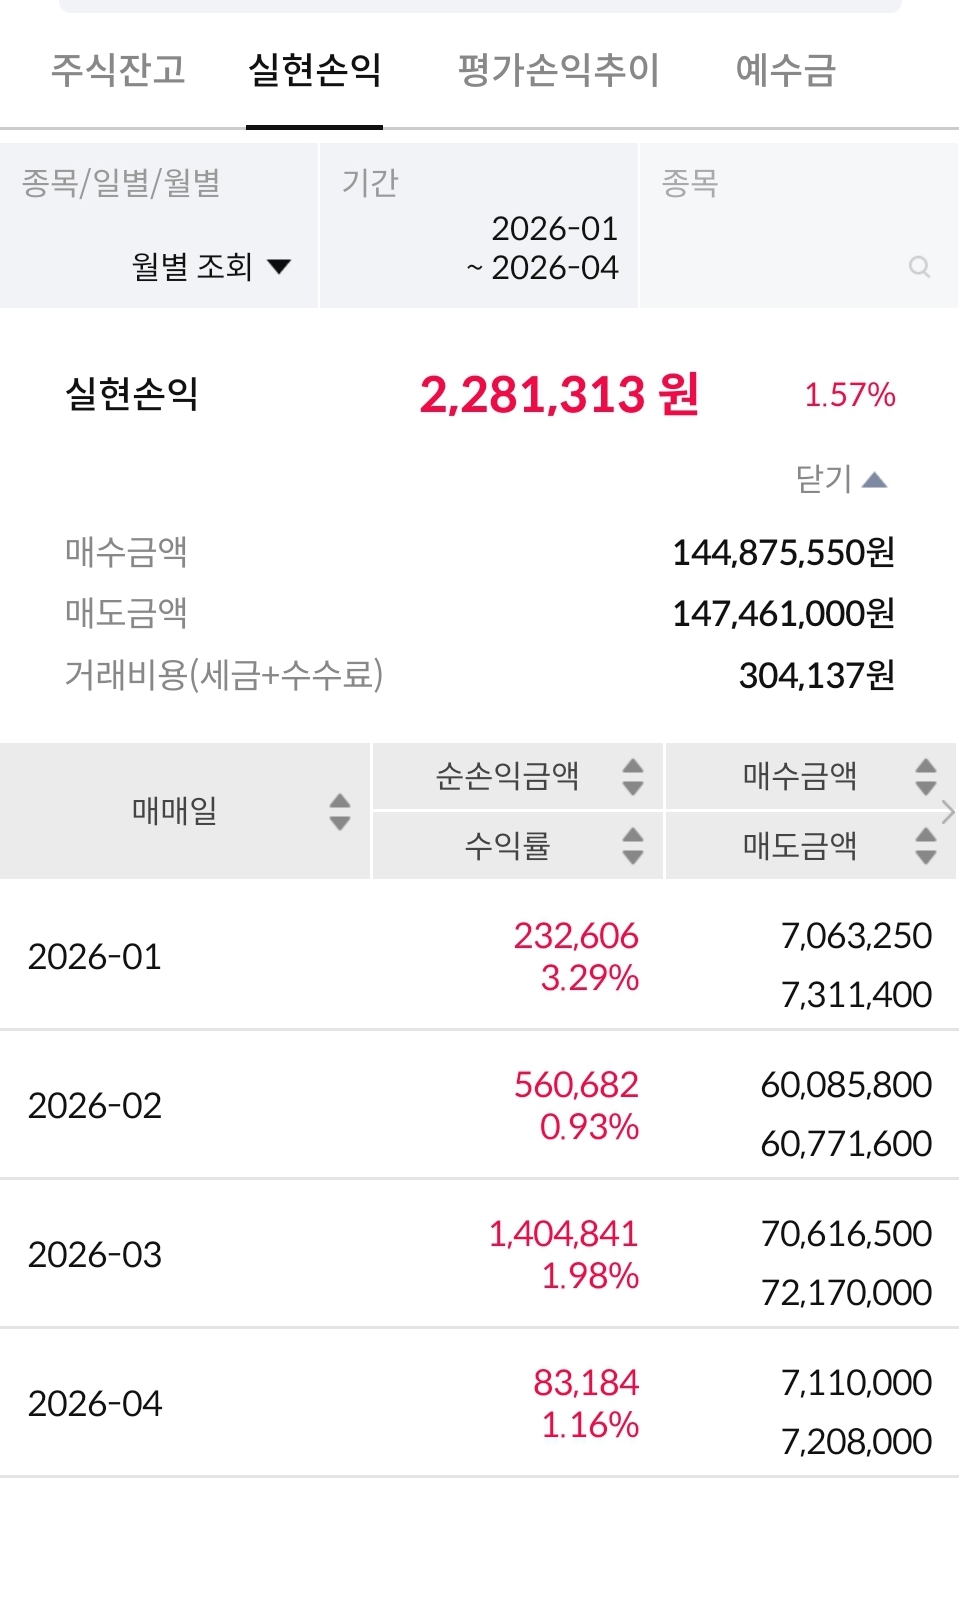Screen dimensions: 959x1609
Task: Sort by 매수금액 column arrows
Action: (926, 777)
